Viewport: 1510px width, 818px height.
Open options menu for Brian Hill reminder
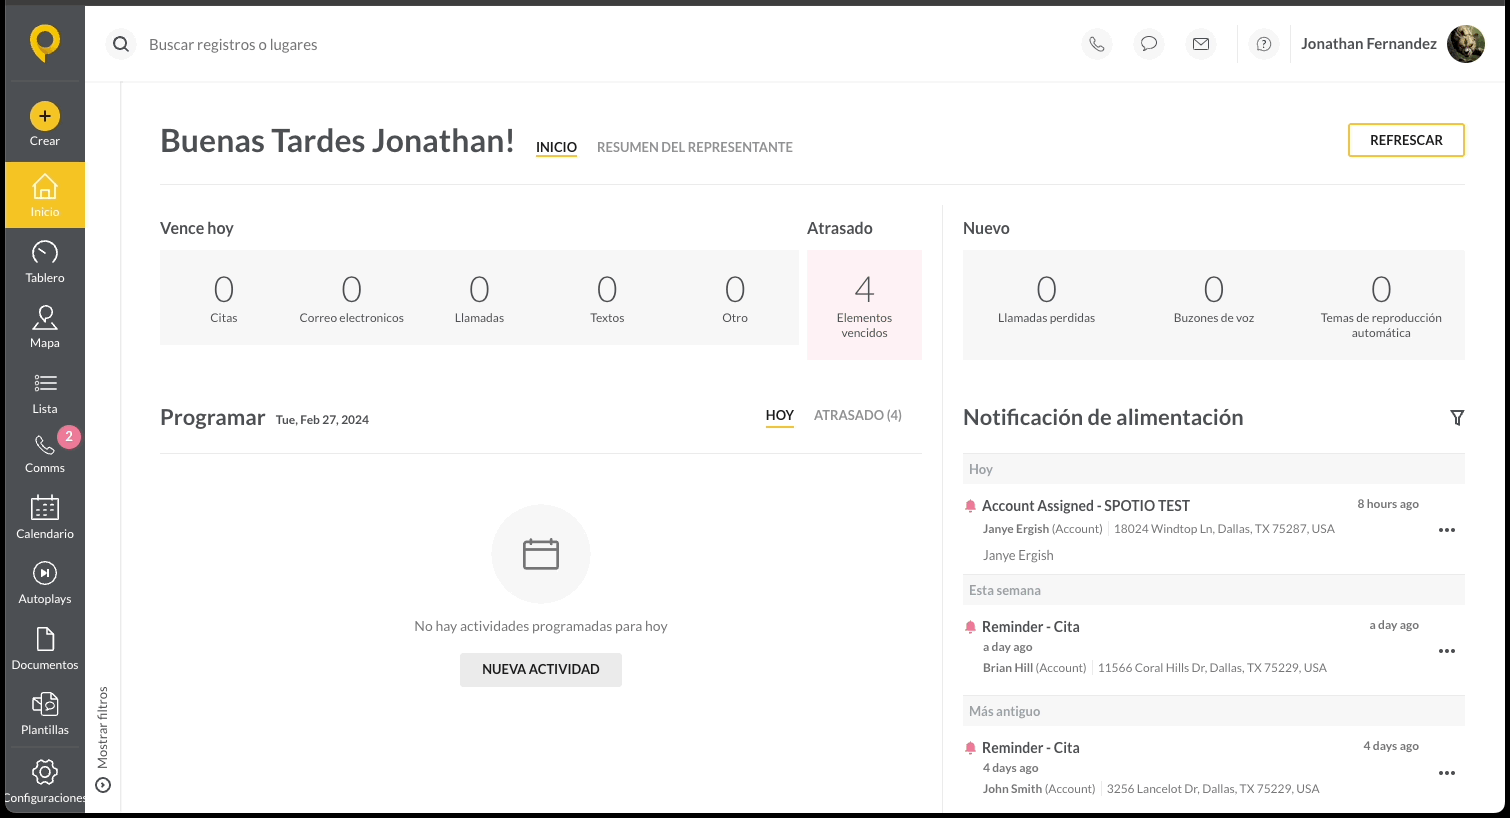tap(1447, 651)
